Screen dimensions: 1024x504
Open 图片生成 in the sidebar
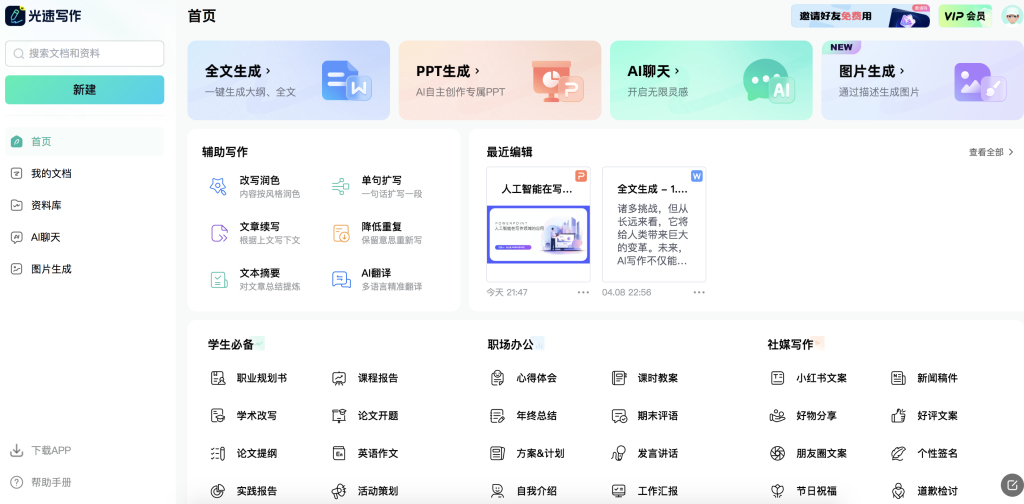coord(84,269)
